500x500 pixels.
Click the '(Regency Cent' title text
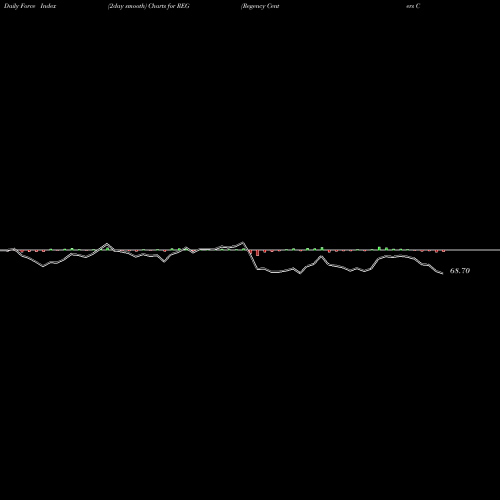pyautogui.click(x=260, y=6)
